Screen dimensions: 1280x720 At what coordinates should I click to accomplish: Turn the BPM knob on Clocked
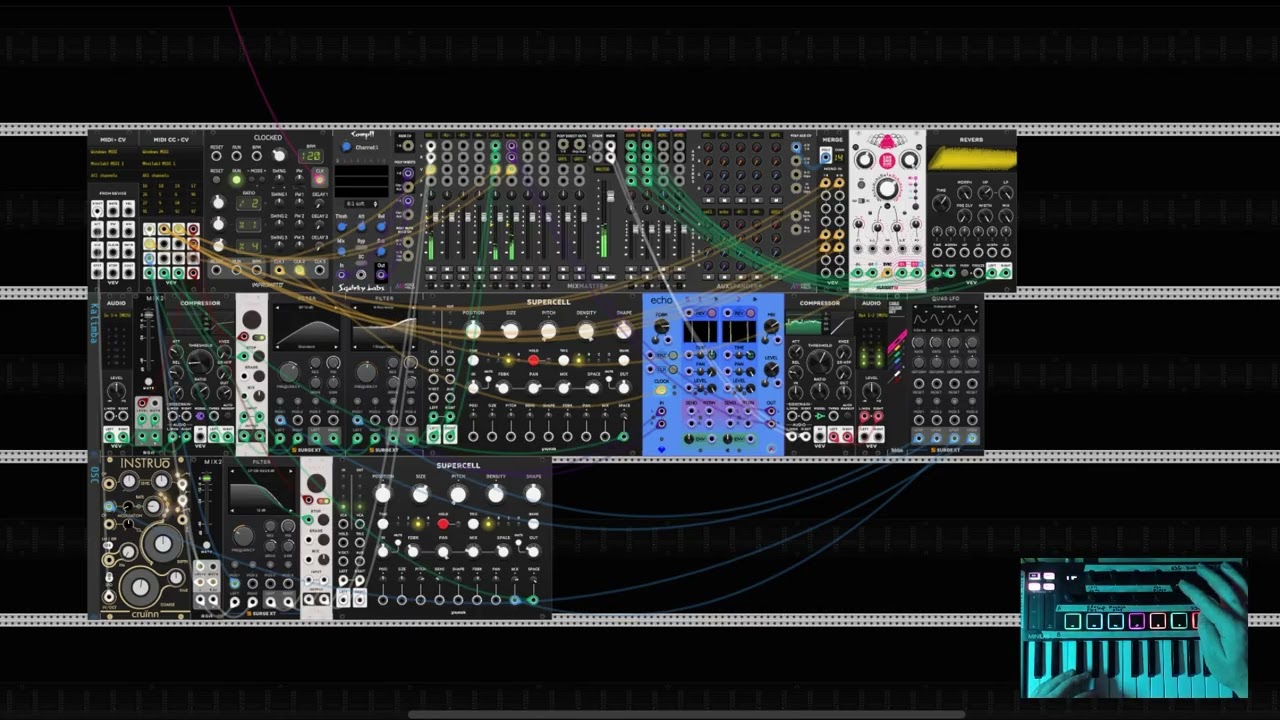279,155
